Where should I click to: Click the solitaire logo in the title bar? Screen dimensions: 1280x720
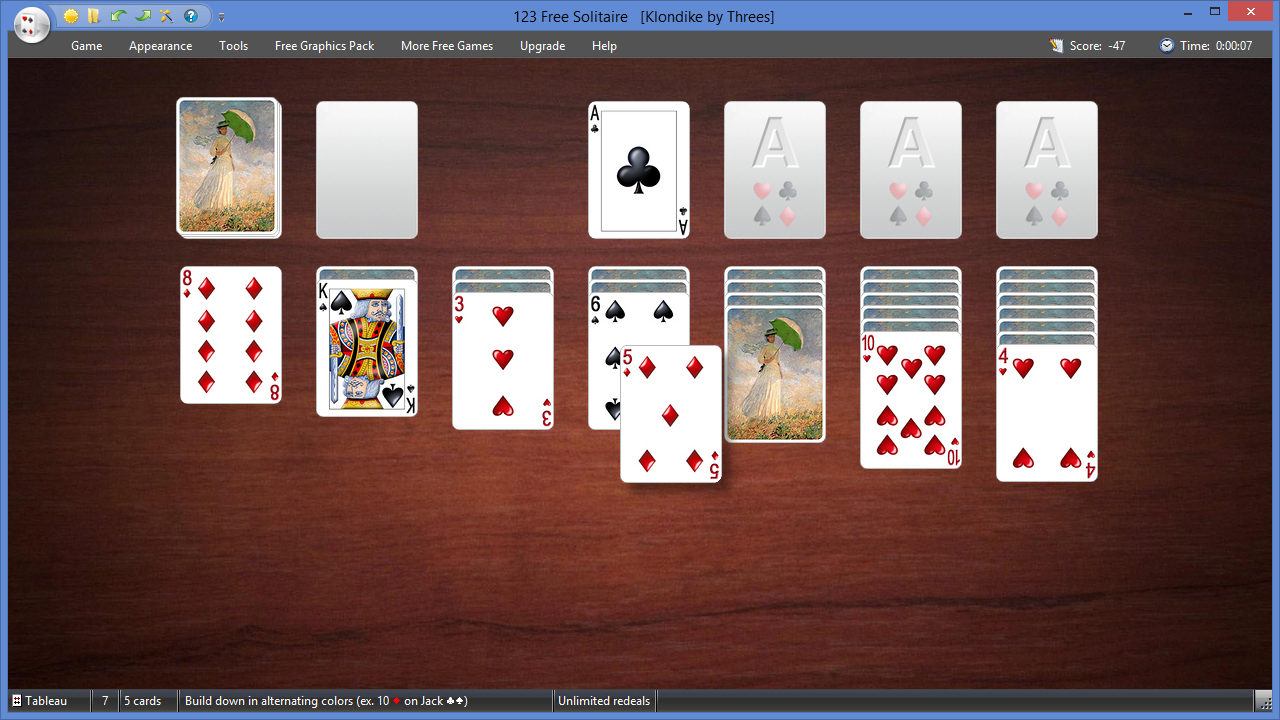click(x=31, y=24)
